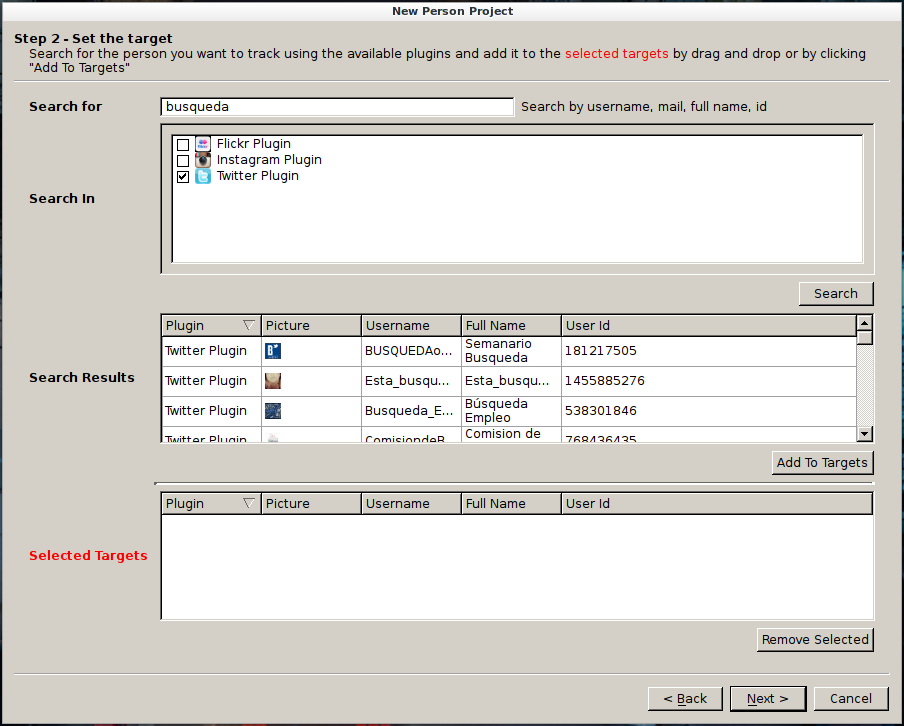Proceed with the Next button

tap(767, 699)
